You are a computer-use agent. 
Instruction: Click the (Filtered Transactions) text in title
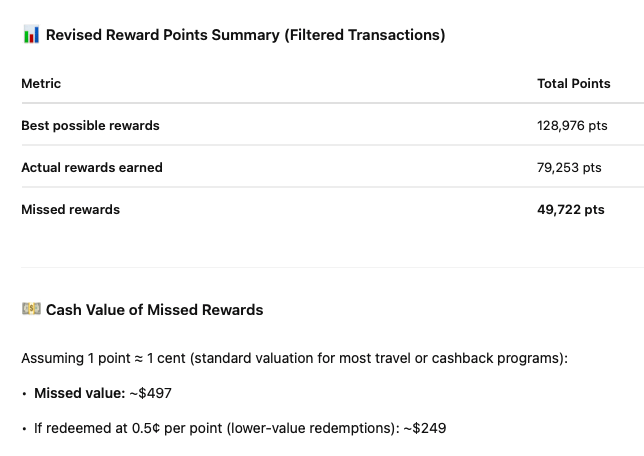[364, 35]
